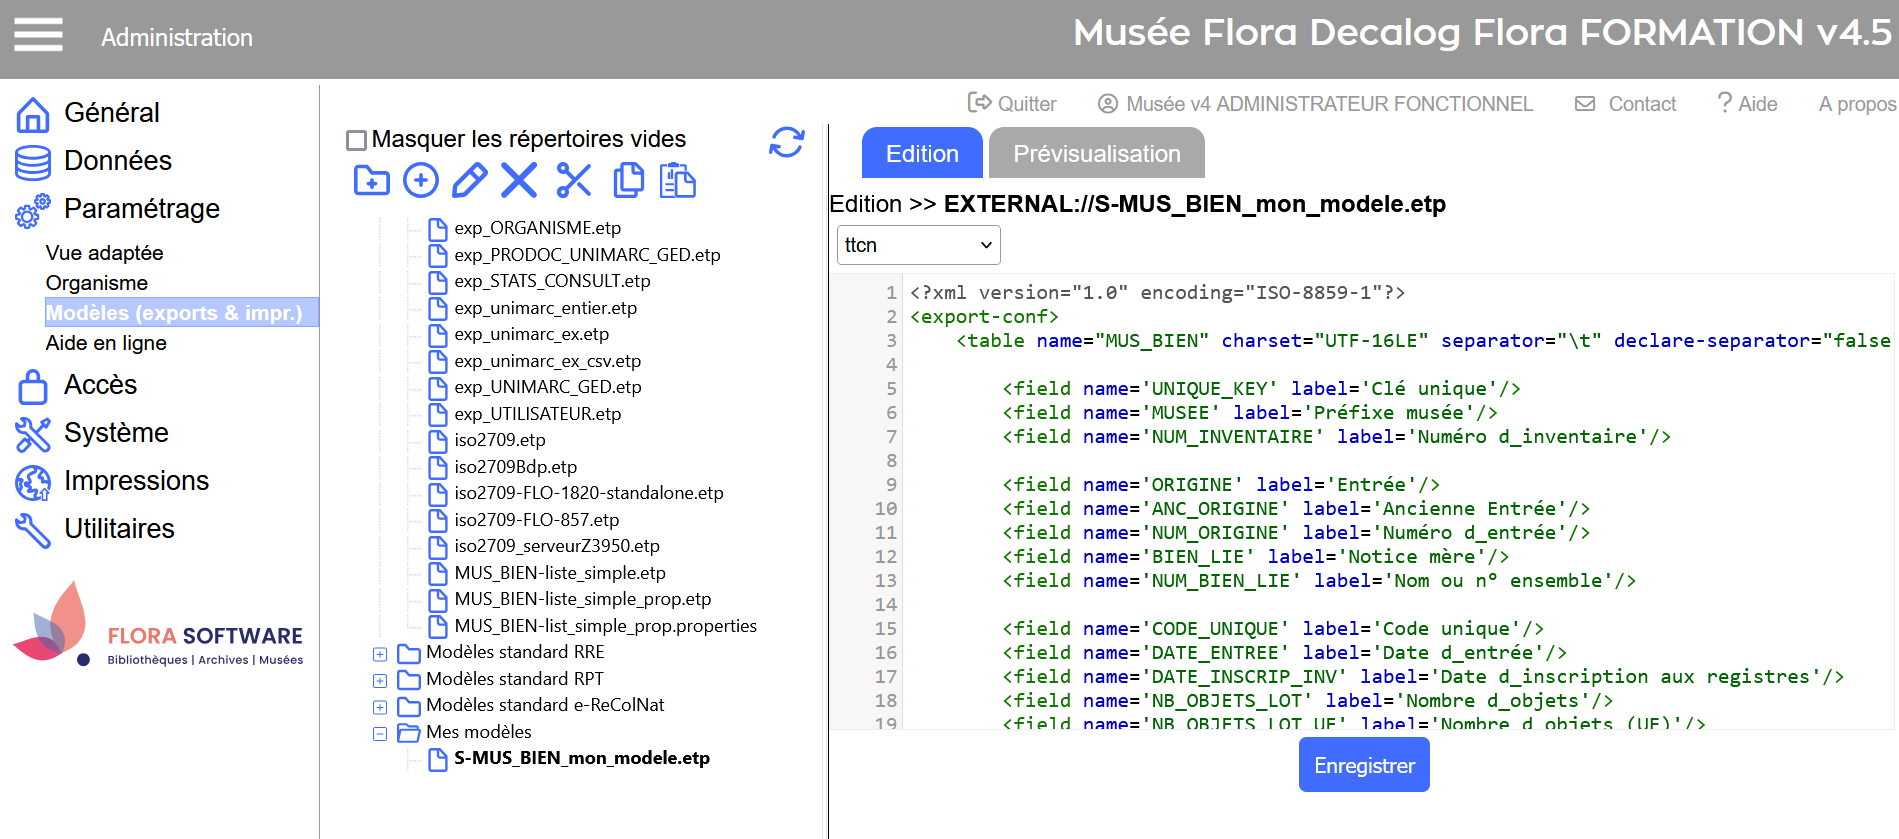Select exp_STATS_CONSULT.etp file
Screen dimensions: 1899x839
click(x=552, y=282)
